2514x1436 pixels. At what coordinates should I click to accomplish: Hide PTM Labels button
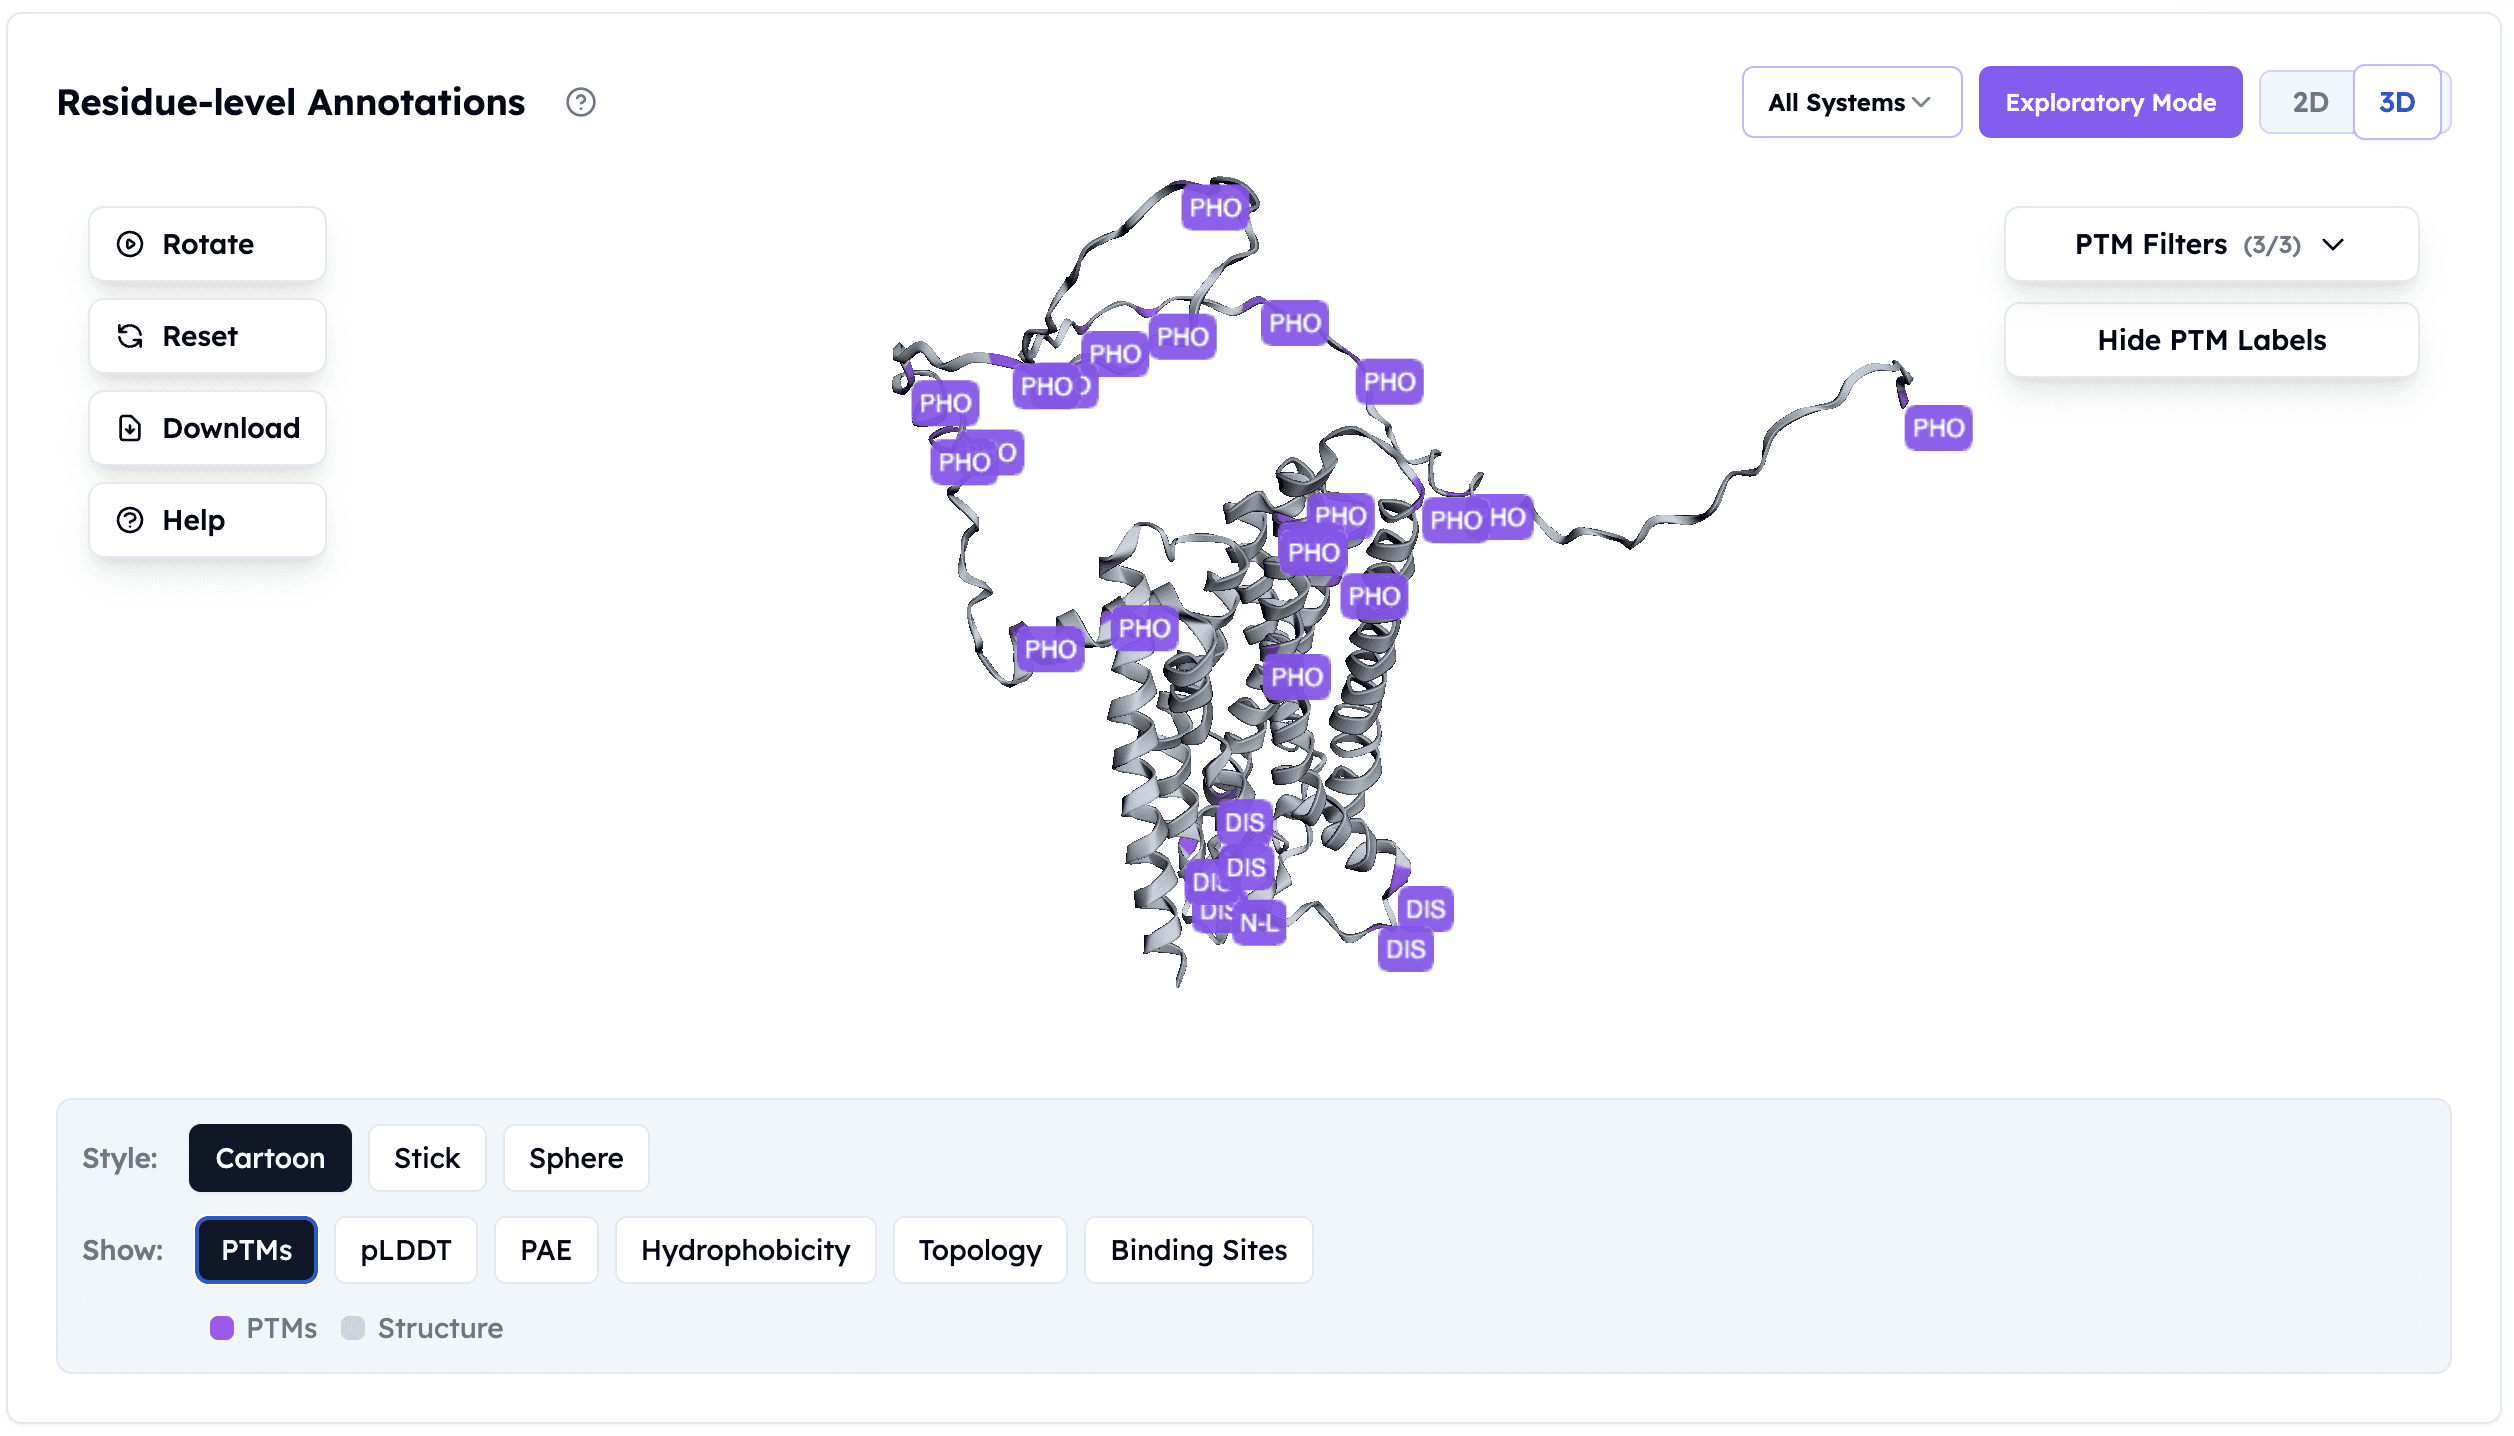coord(2210,340)
